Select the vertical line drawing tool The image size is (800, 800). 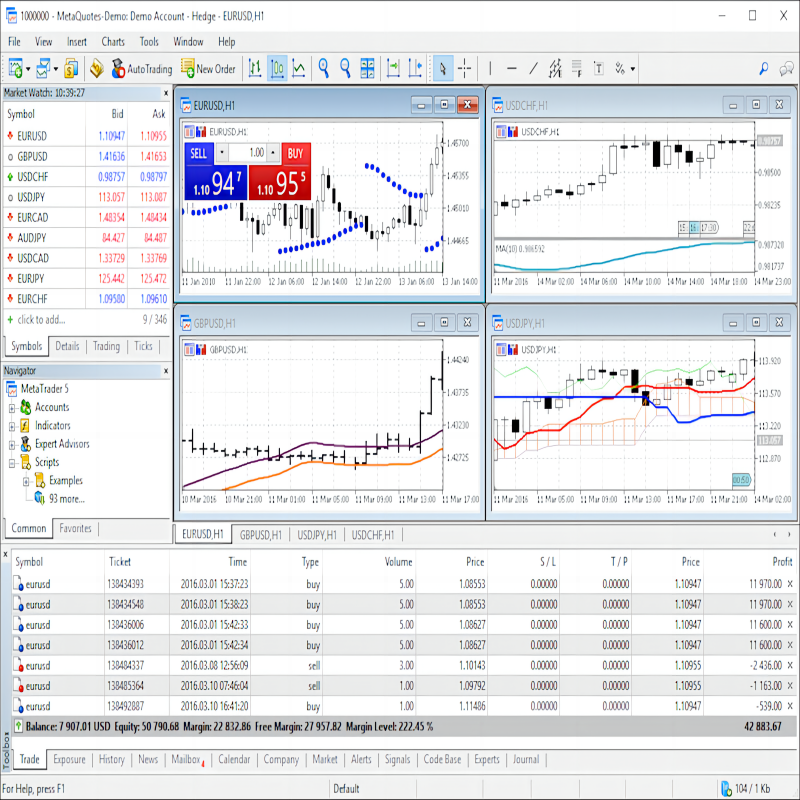[x=490, y=68]
